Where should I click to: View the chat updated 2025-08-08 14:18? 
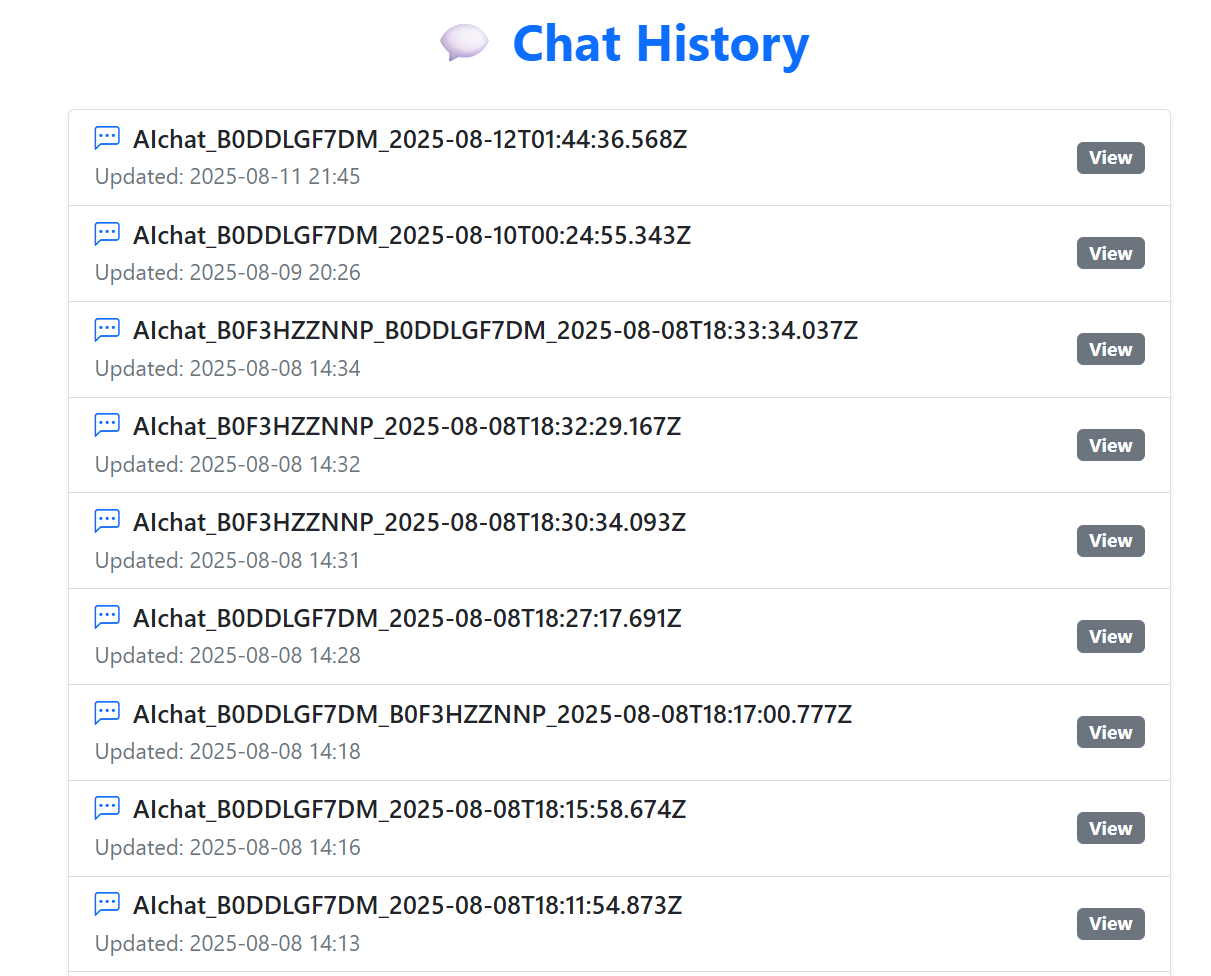1110,732
